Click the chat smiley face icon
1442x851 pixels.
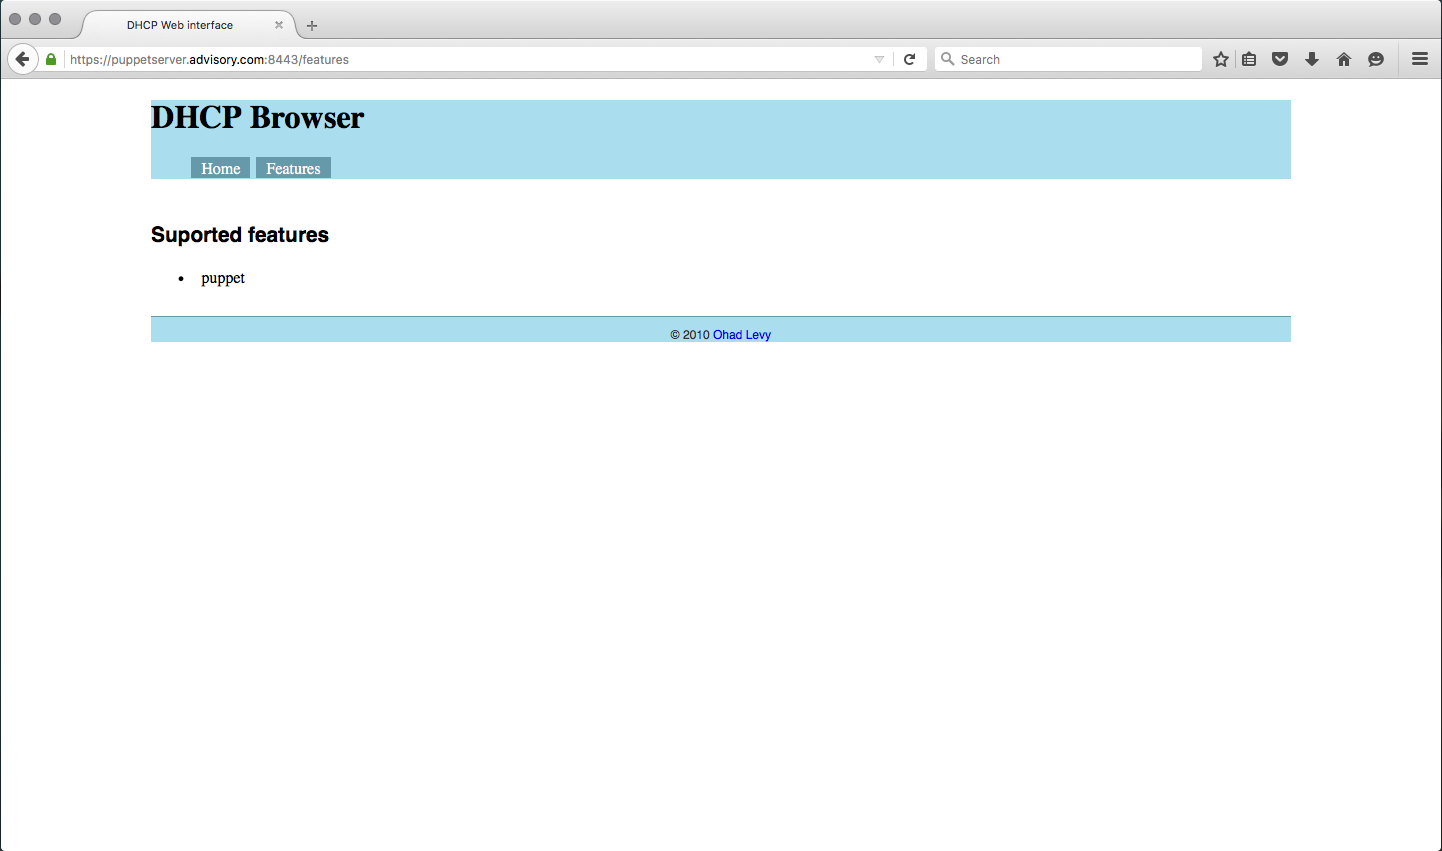click(1376, 59)
